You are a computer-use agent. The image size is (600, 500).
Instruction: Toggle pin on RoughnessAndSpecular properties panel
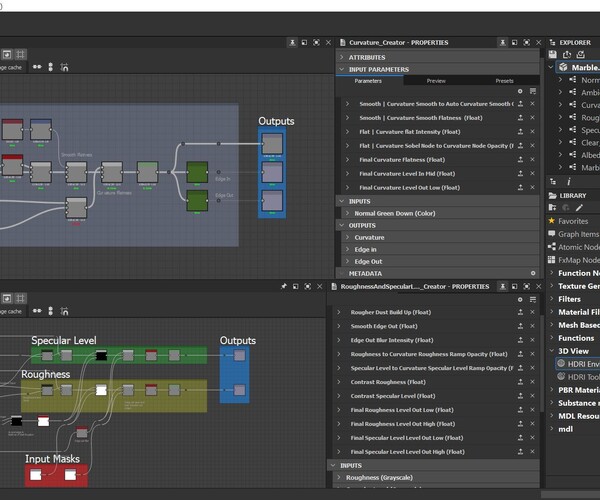point(501,286)
